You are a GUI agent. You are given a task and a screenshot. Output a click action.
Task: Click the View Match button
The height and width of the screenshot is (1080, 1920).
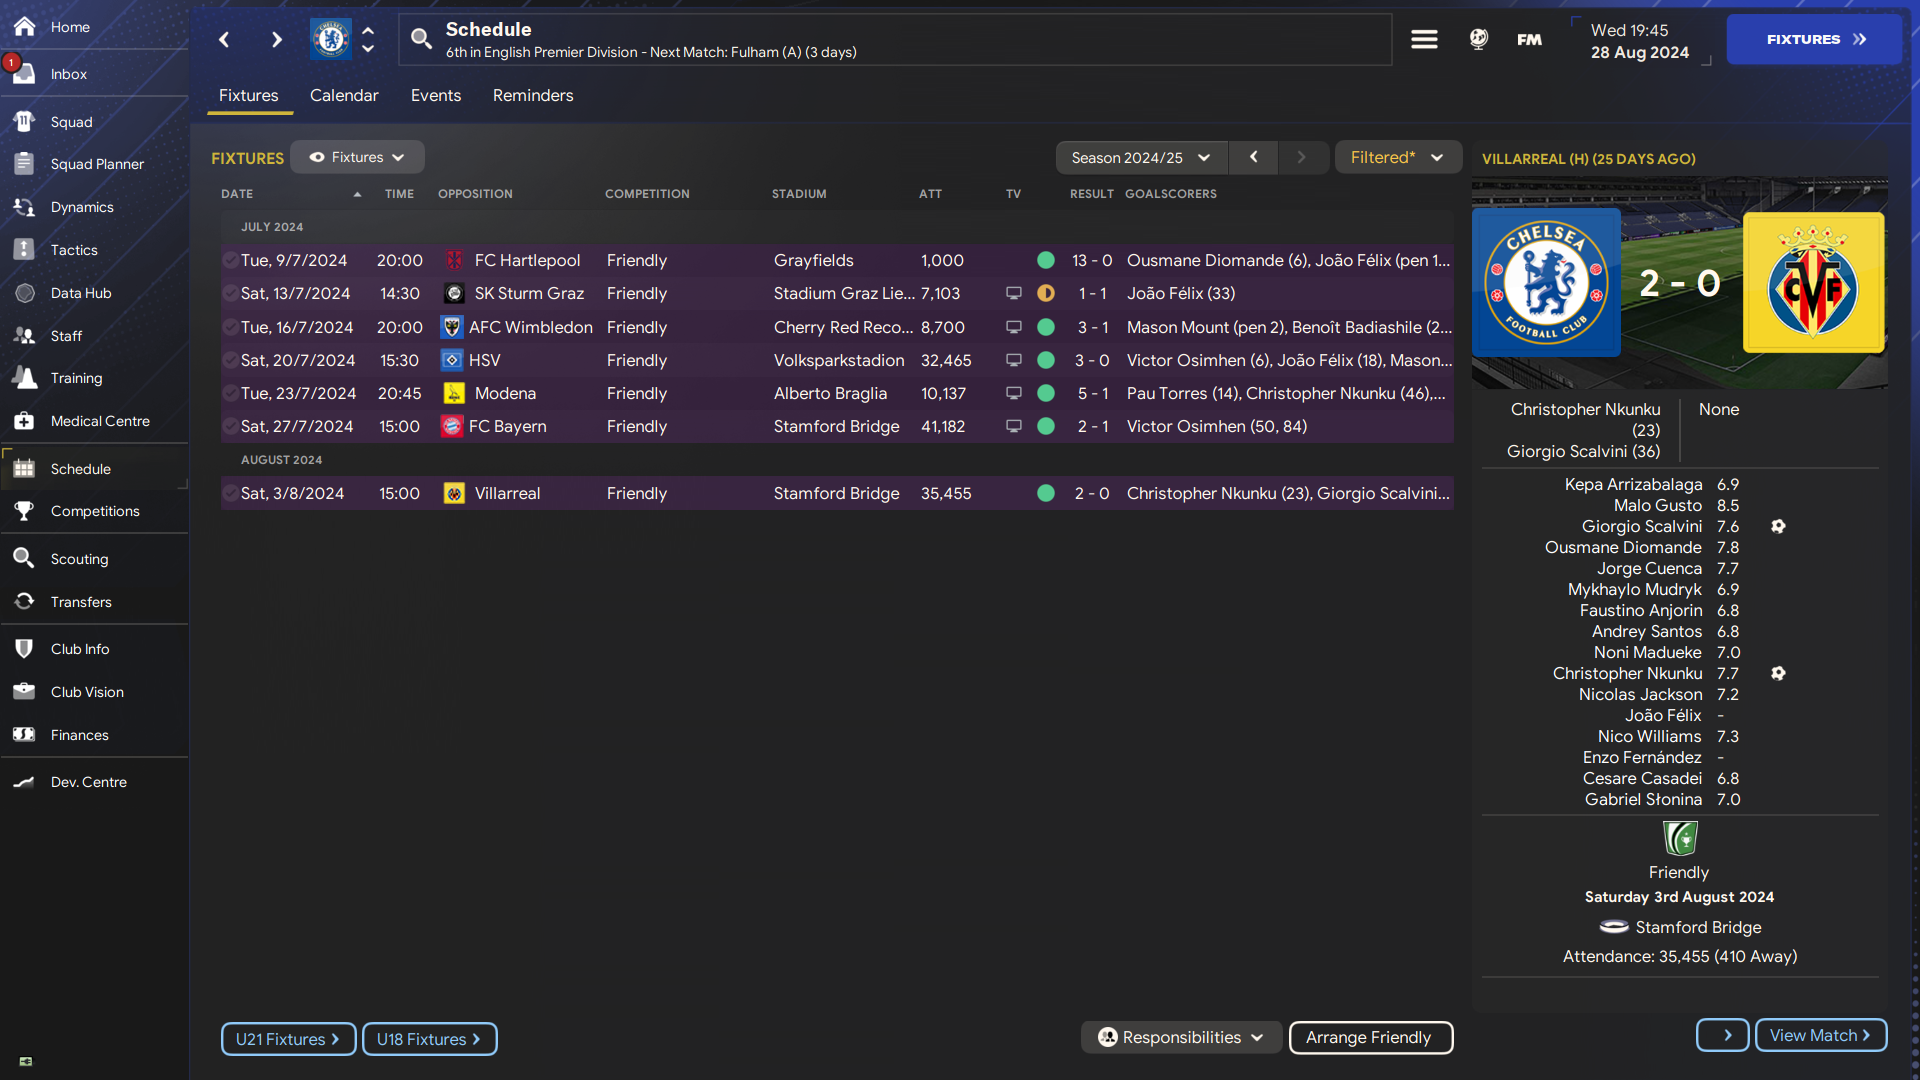click(x=1820, y=1035)
